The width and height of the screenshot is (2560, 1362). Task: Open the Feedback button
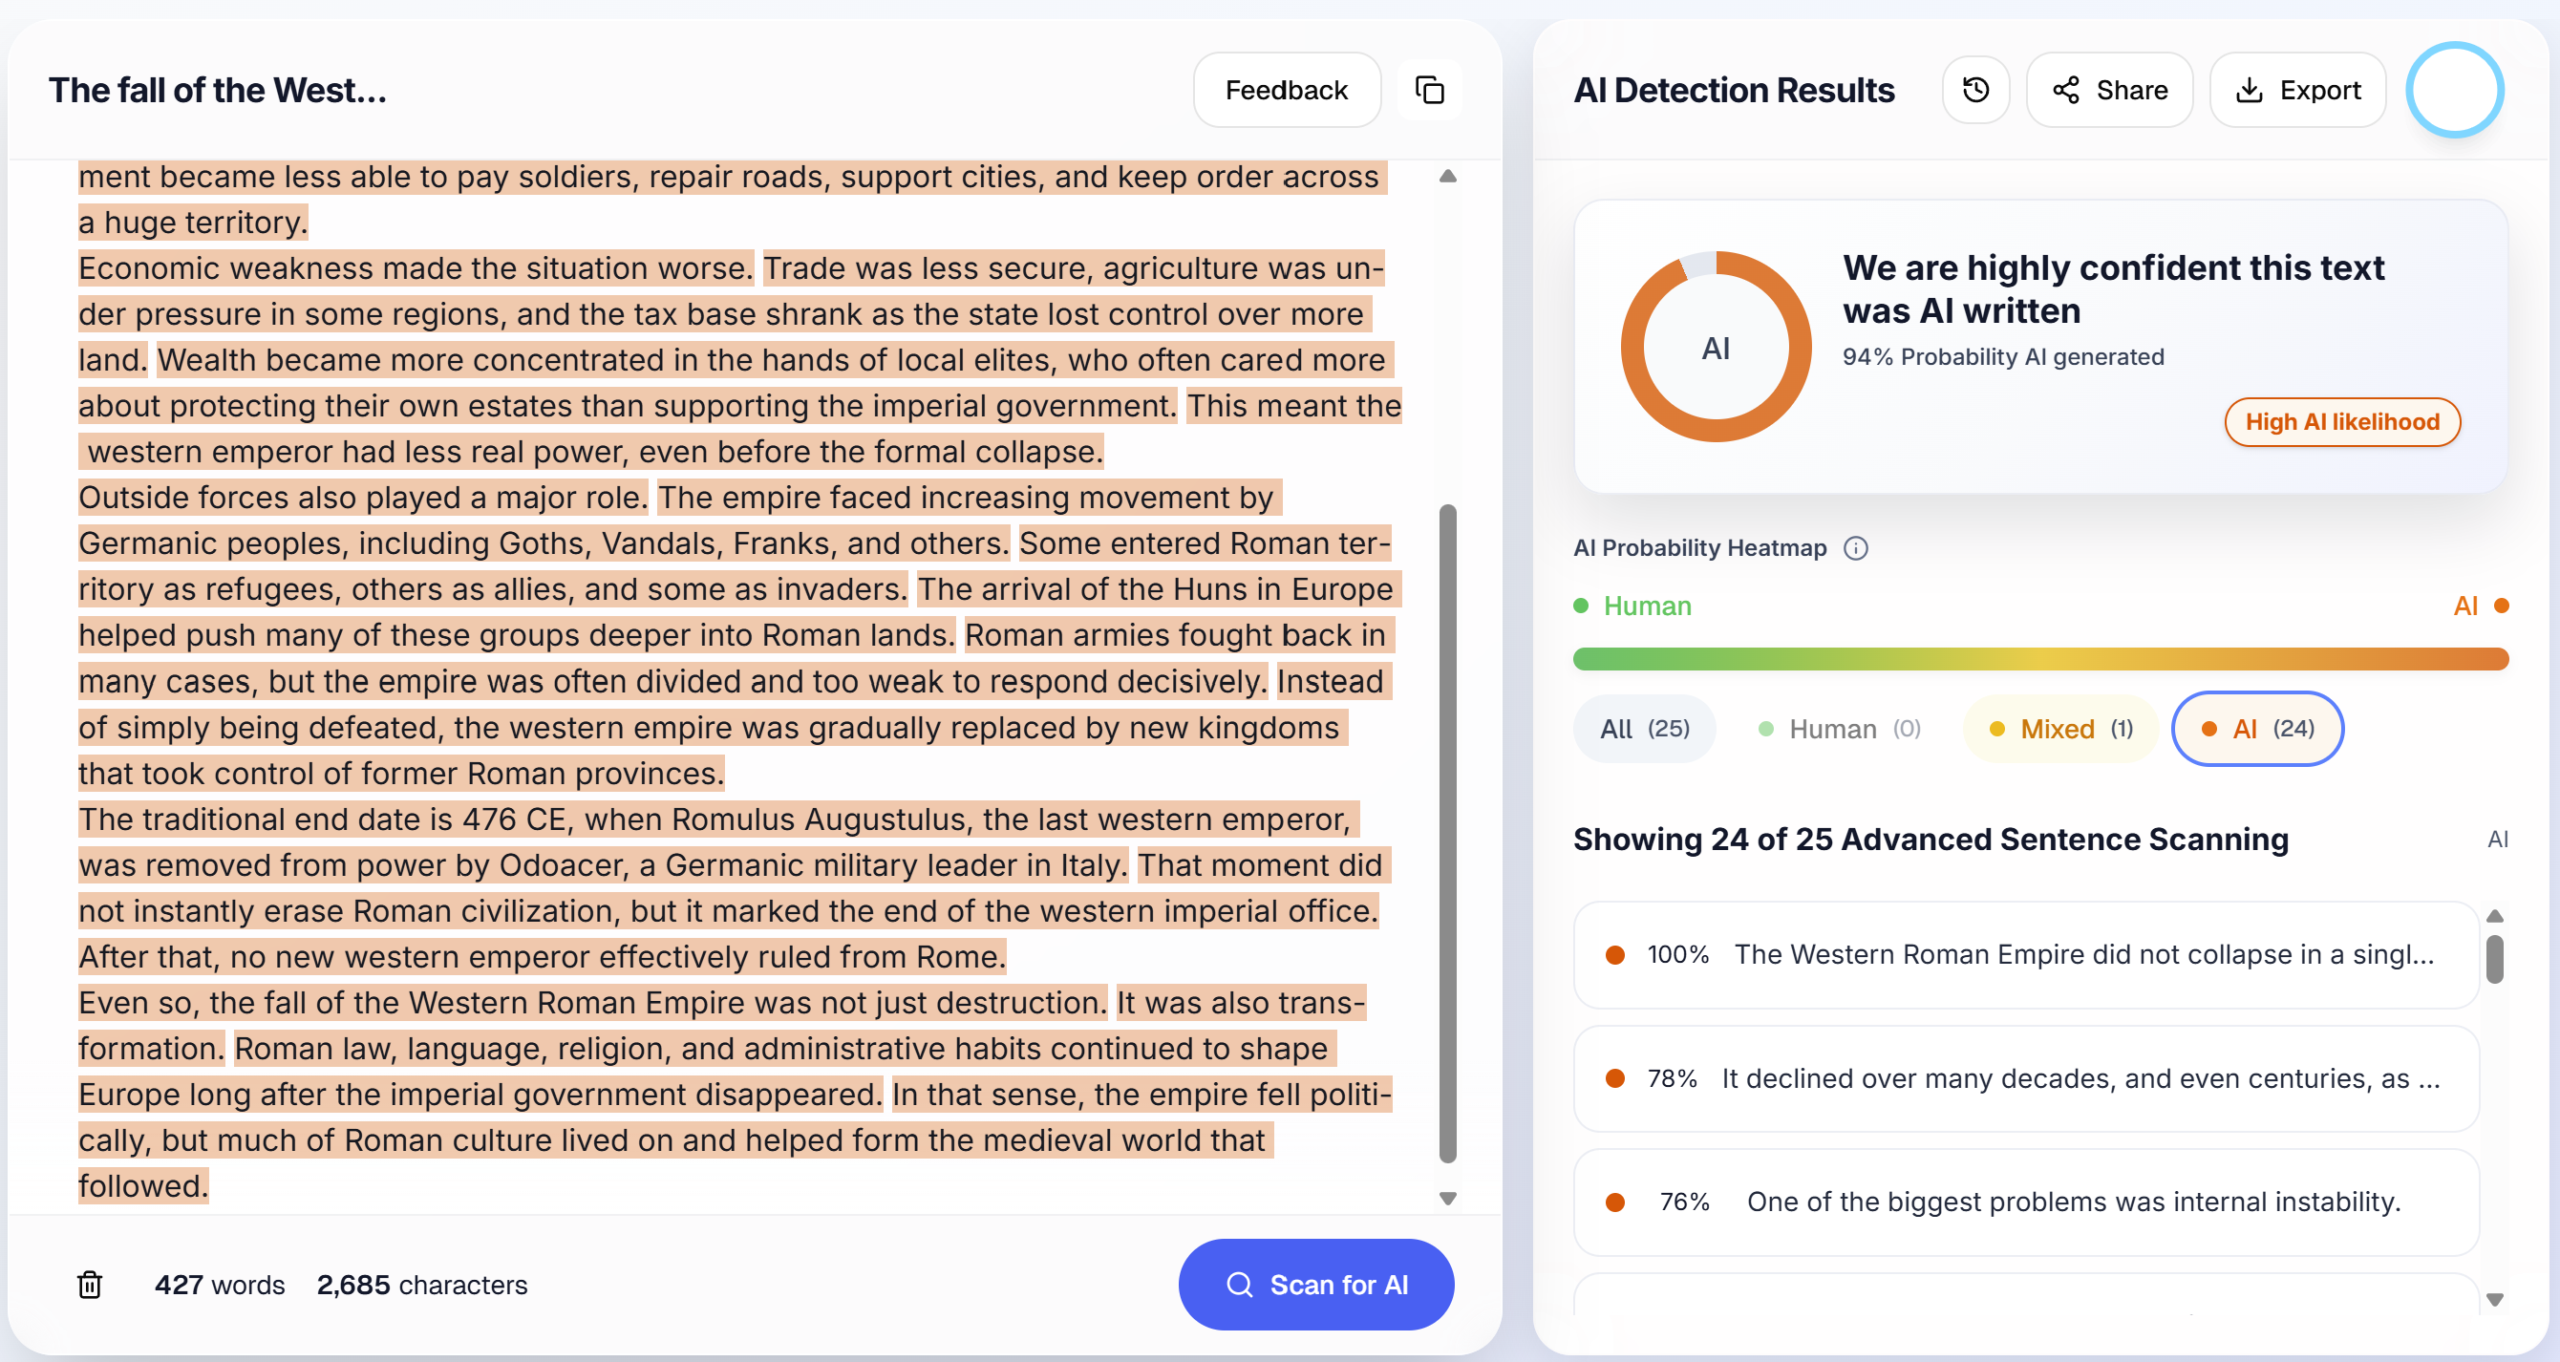1287,90
